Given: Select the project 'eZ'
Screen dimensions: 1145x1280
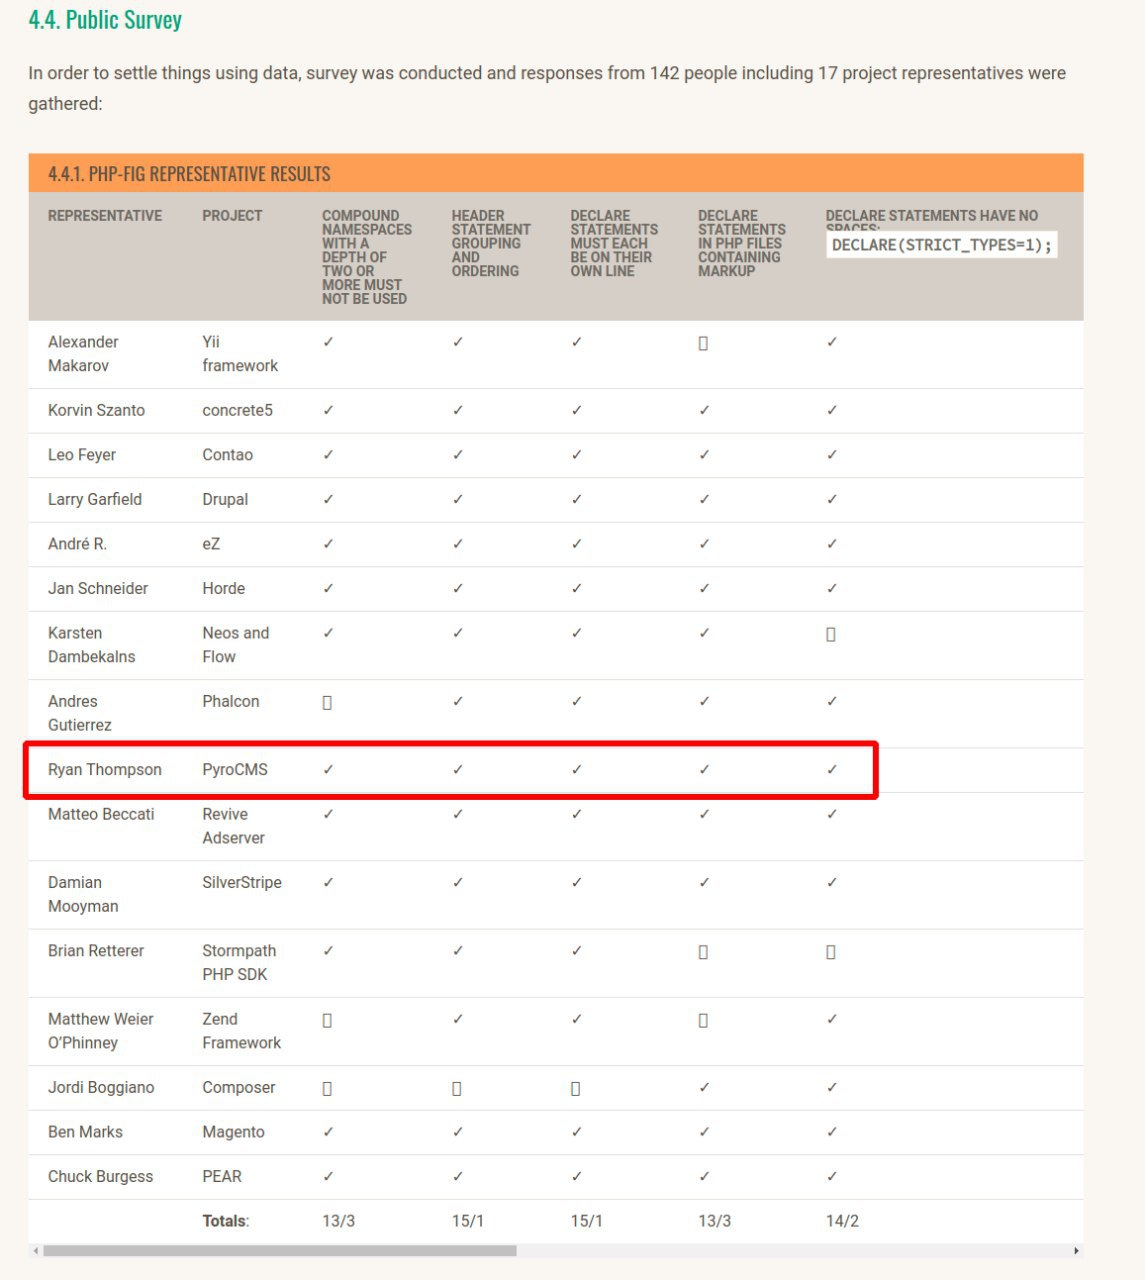Looking at the screenshot, I should point(211,544).
